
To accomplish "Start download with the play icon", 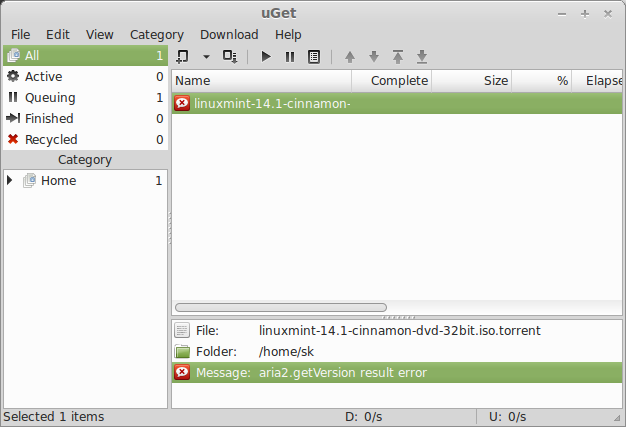I will pyautogui.click(x=266, y=57).
